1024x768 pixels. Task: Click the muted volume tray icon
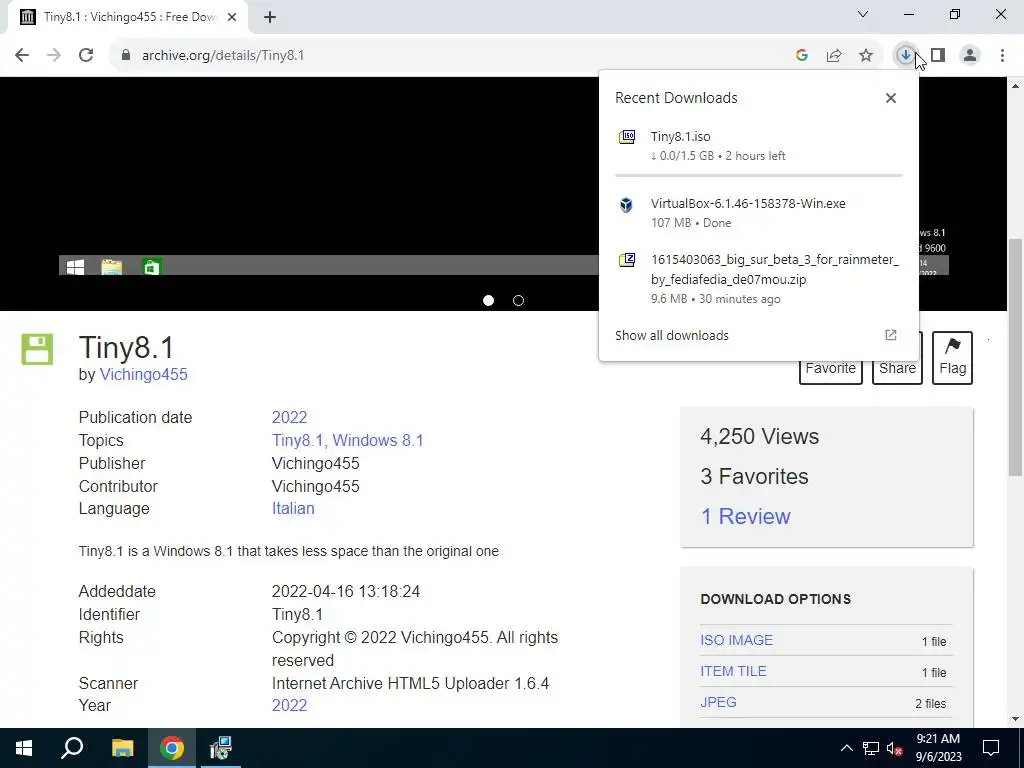click(x=895, y=748)
